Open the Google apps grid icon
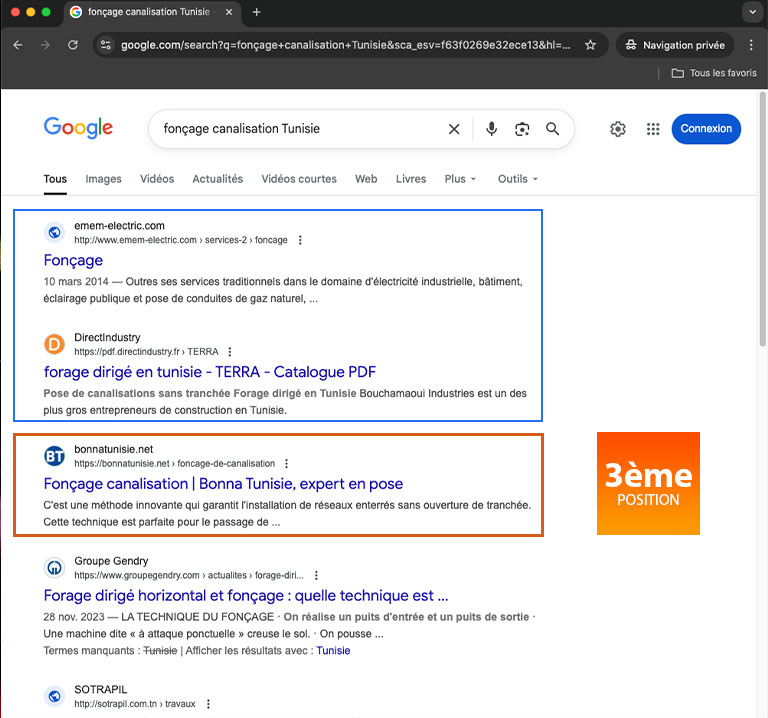This screenshot has height=718, width=768. [653, 129]
